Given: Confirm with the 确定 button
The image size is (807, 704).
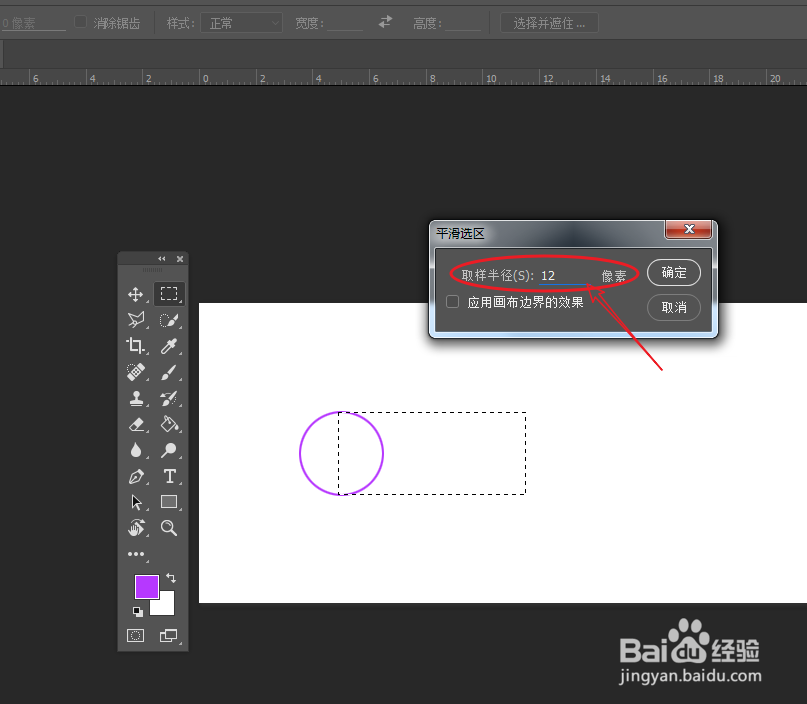Looking at the screenshot, I should click(x=674, y=272).
